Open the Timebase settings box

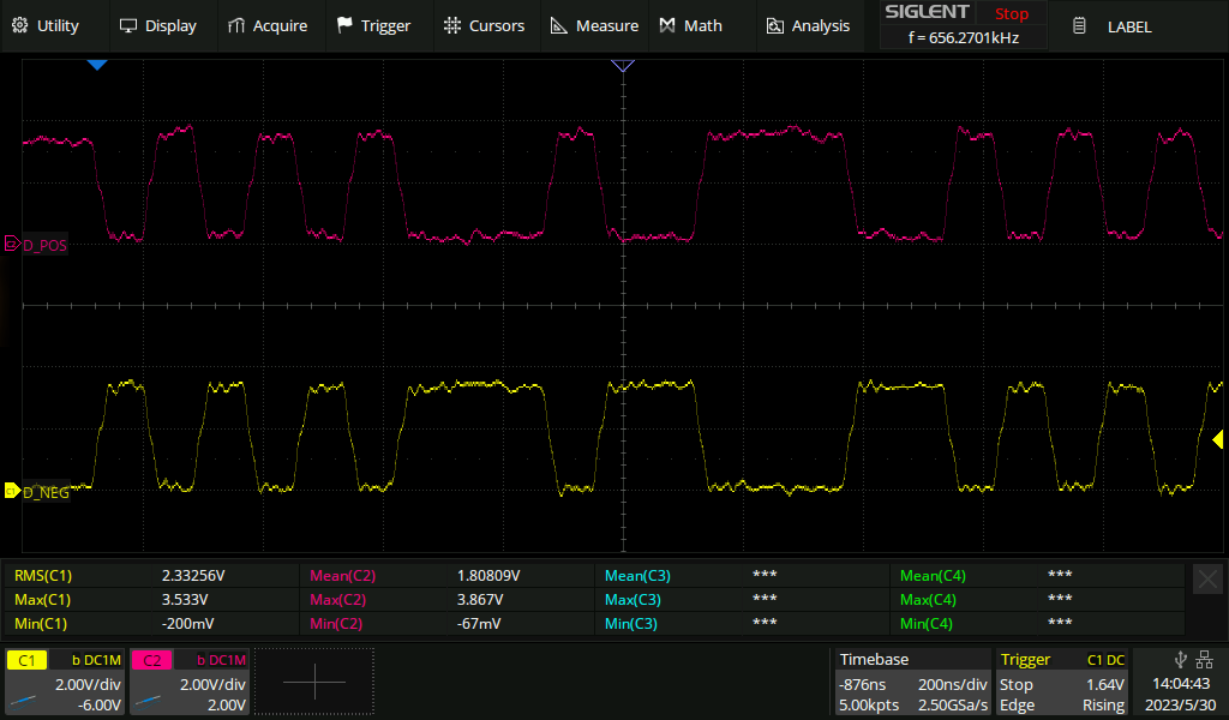911,682
